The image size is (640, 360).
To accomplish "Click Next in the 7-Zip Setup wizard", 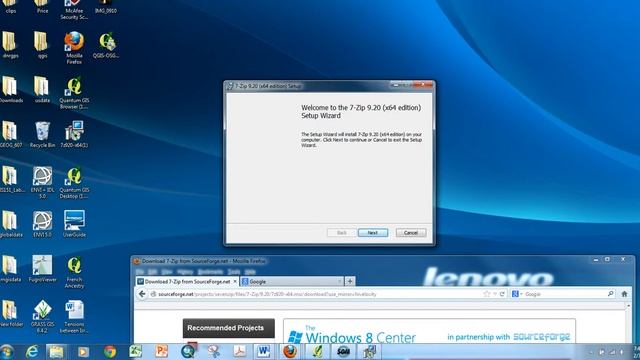I will click(x=373, y=233).
